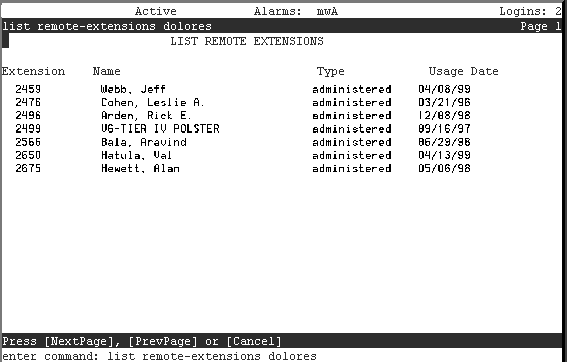The height and width of the screenshot is (362, 567).
Task: Click the Name column header
Action: (106, 71)
